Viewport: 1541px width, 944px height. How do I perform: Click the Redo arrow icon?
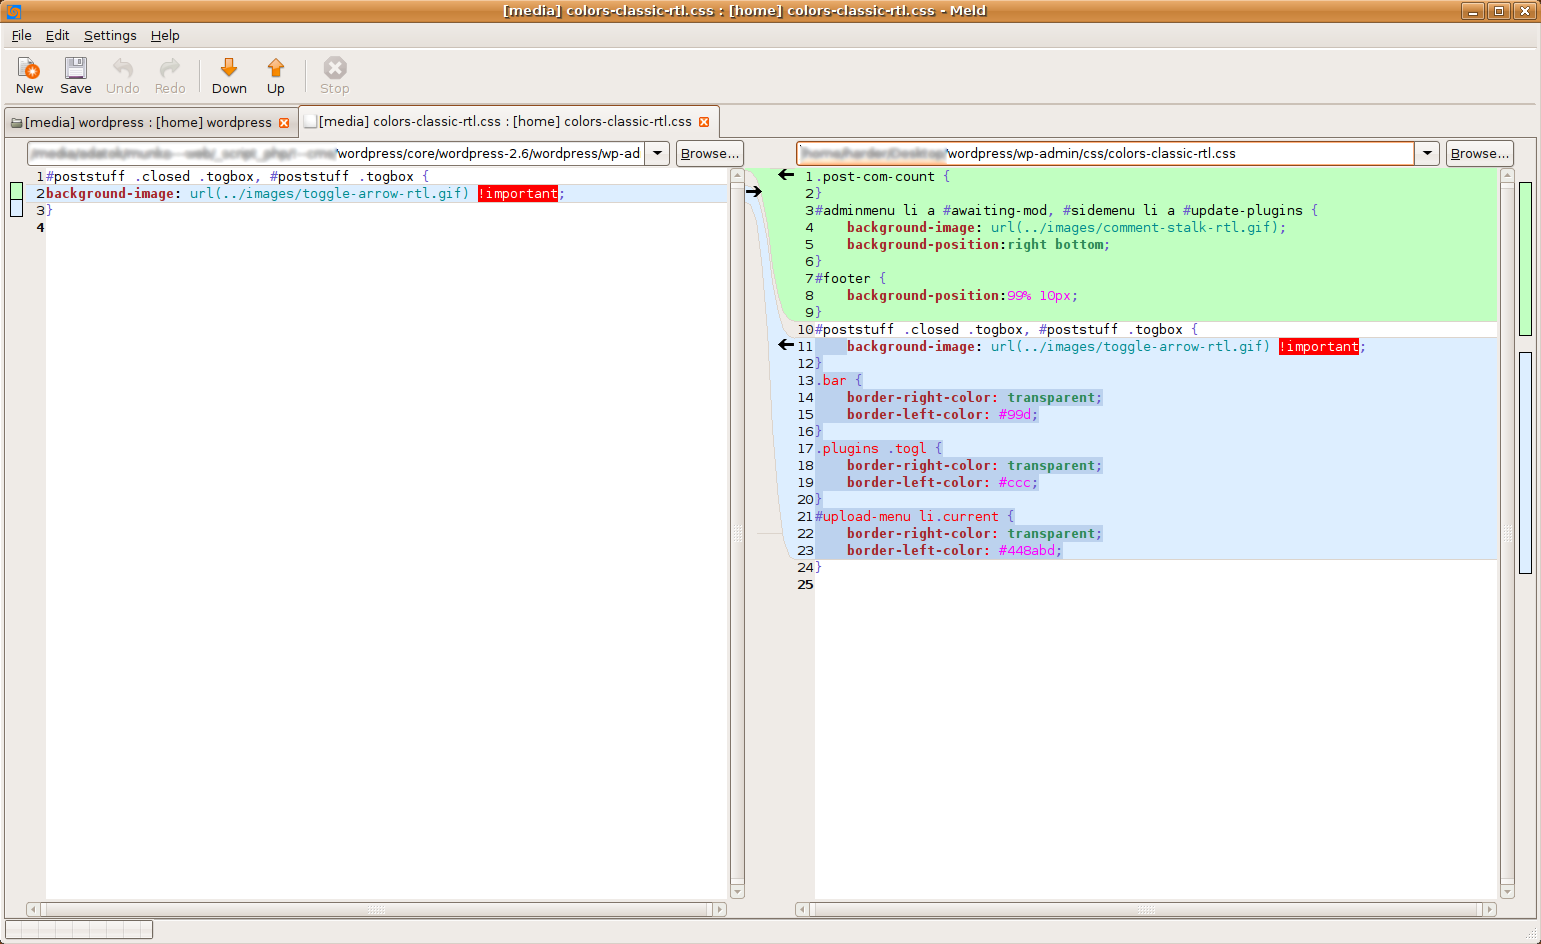[x=170, y=69]
